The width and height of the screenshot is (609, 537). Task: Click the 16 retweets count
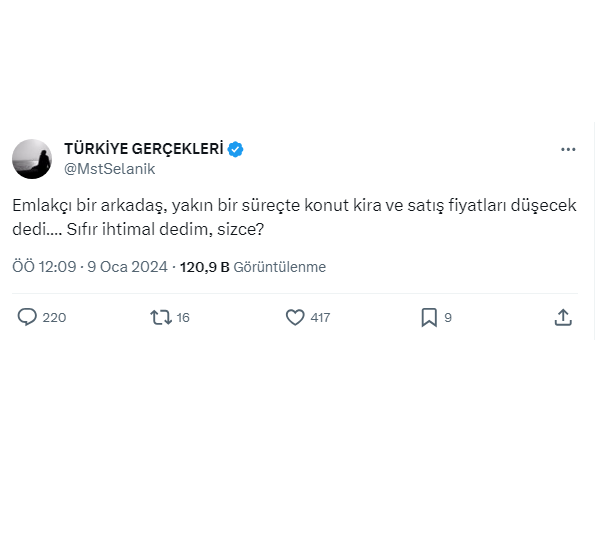point(183,318)
